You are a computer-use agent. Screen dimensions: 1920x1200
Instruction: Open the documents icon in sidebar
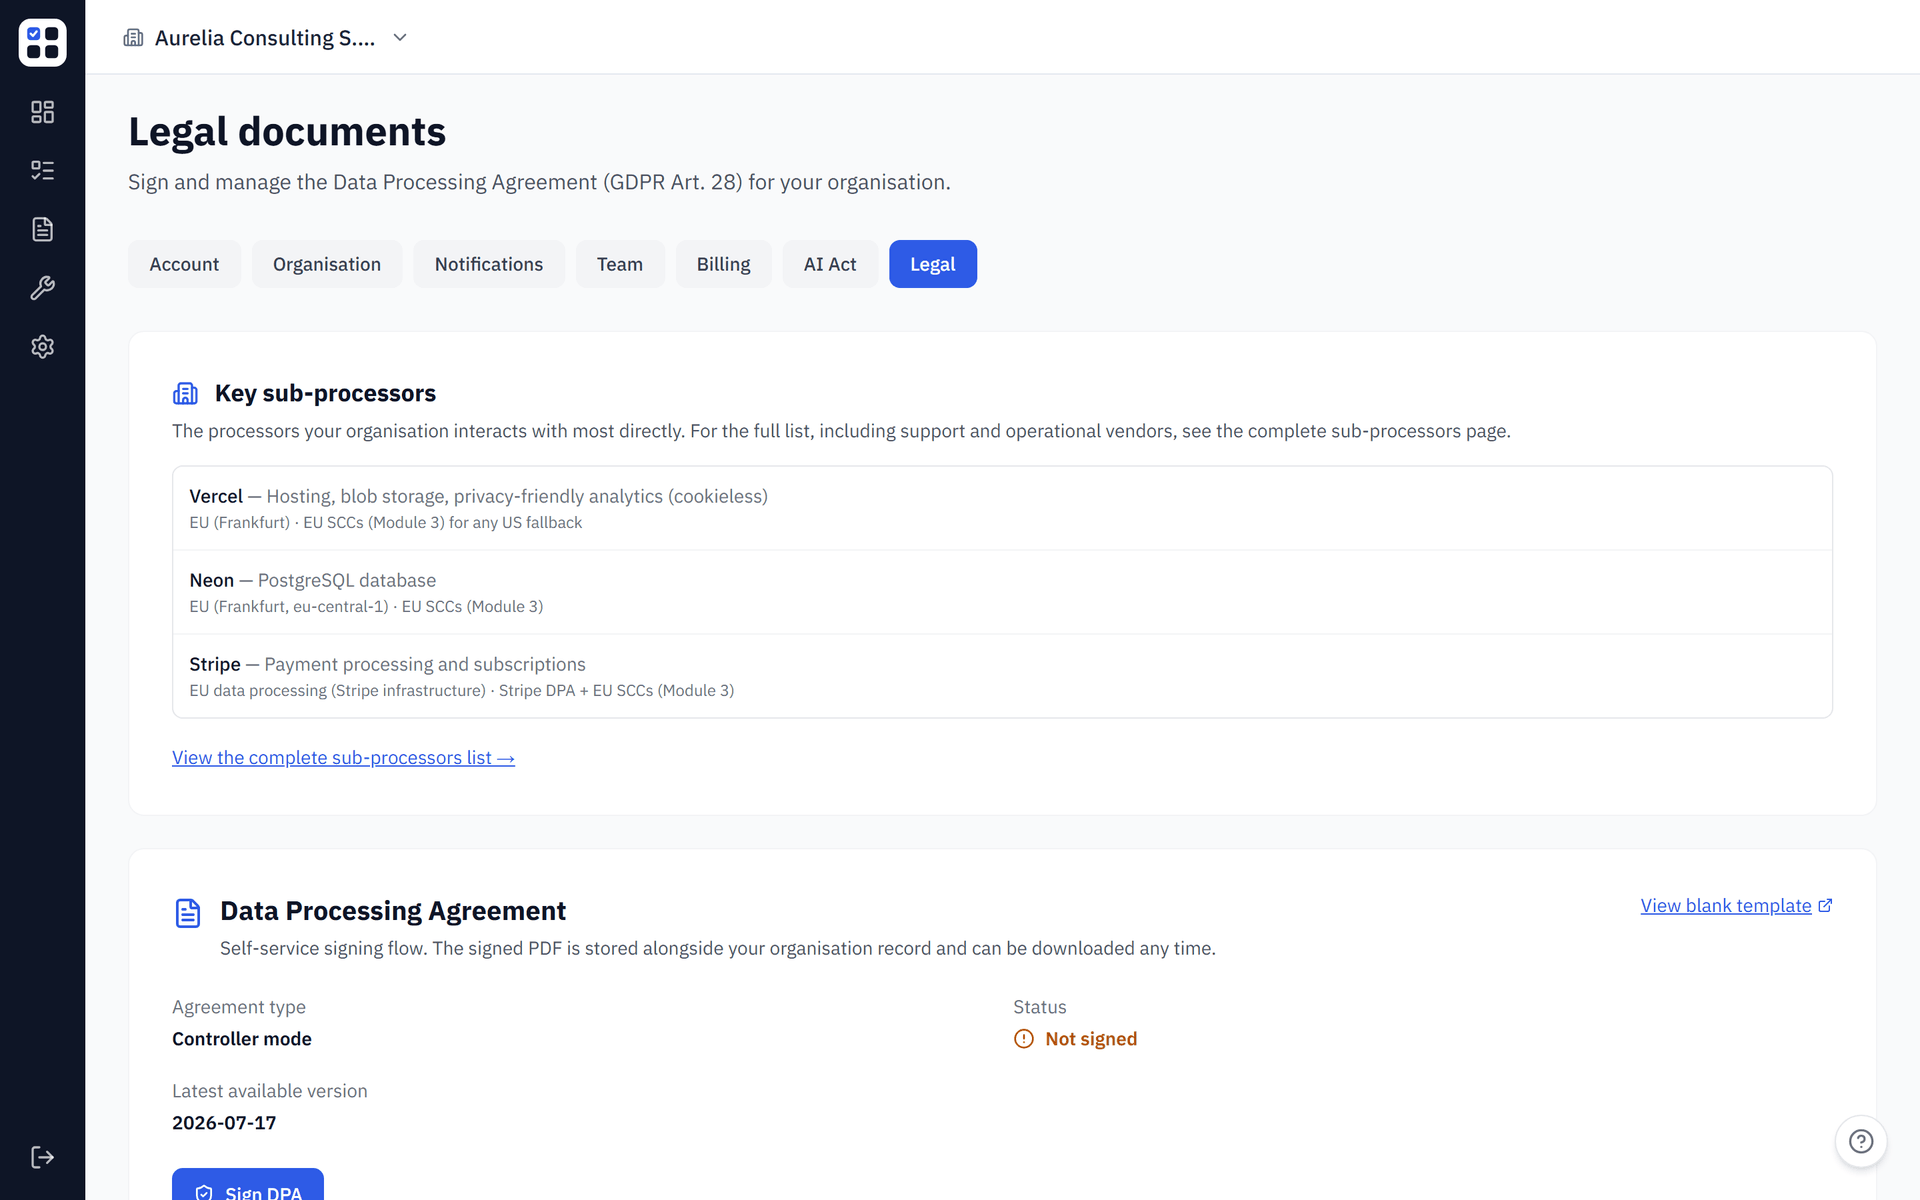pos(42,229)
